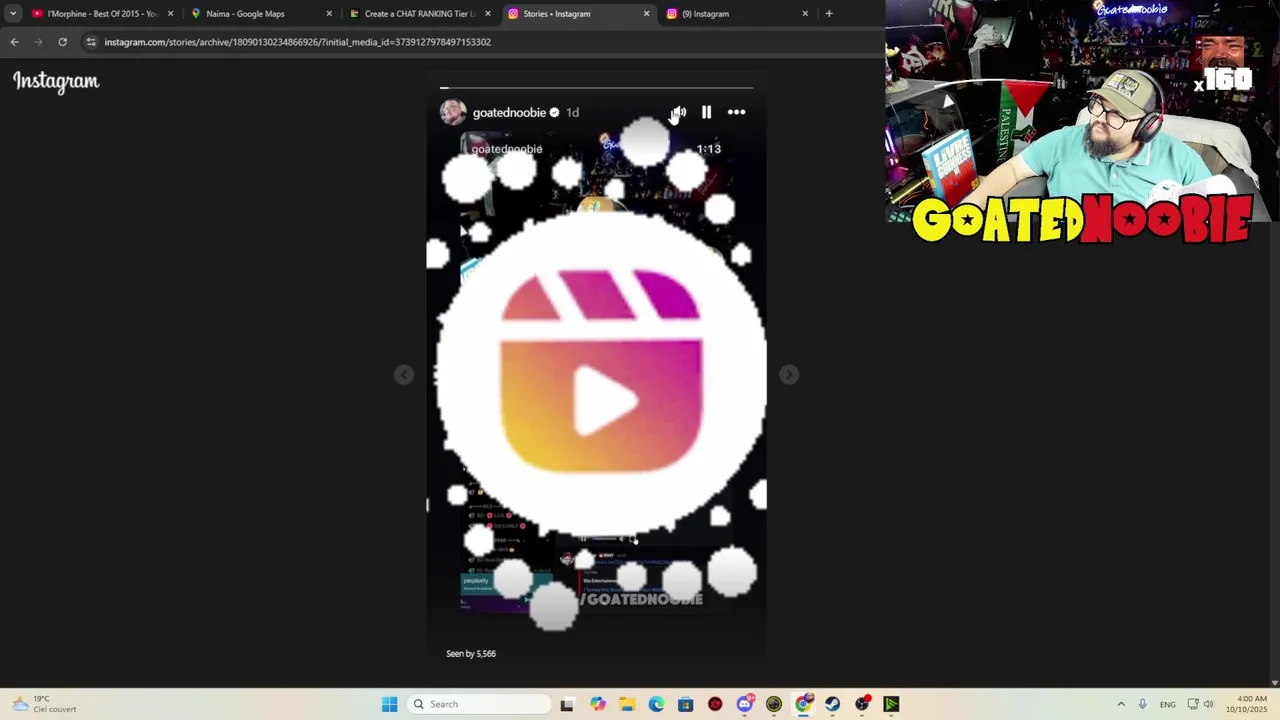This screenshot has width=1280, height=720.
Task: Close the (9) Instagram tab
Action: pyautogui.click(x=805, y=14)
